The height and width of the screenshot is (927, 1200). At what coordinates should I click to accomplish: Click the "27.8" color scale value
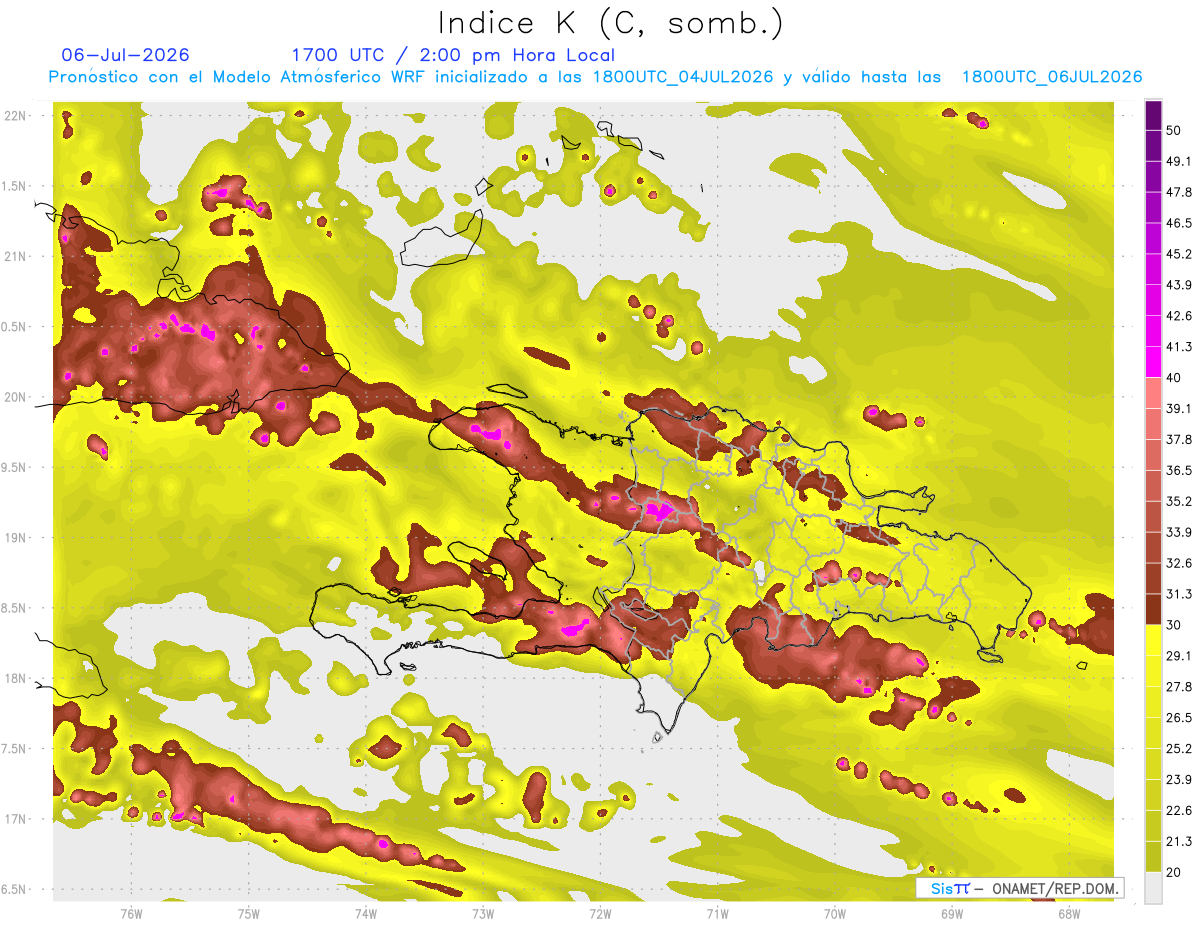[x=1178, y=687]
